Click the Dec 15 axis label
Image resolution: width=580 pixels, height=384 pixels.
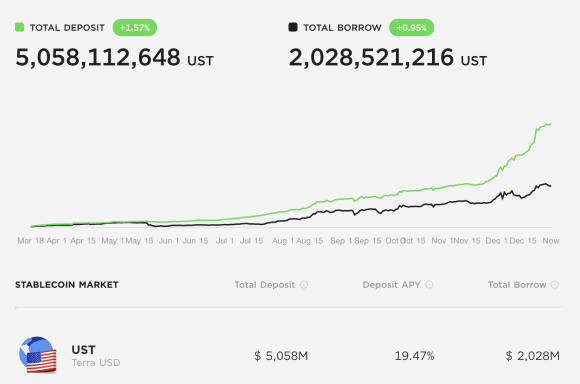point(523,241)
